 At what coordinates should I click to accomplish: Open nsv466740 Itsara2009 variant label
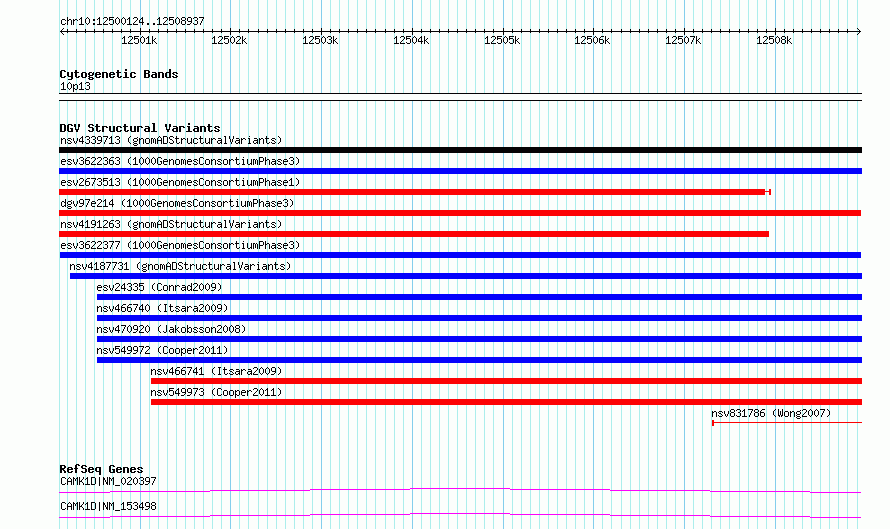pos(162,308)
